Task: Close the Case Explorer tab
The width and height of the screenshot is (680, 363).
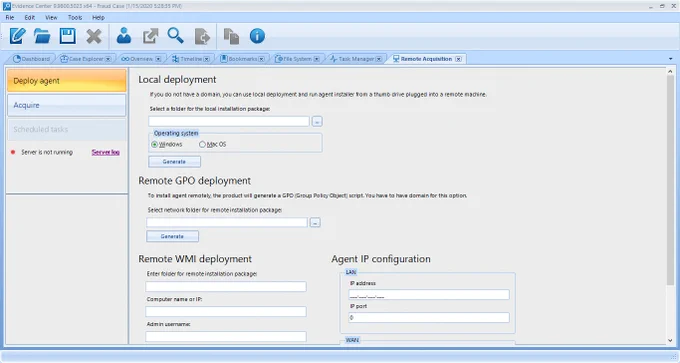Action: click(108, 59)
